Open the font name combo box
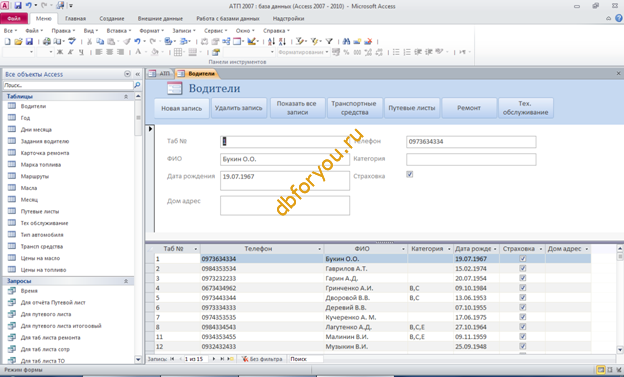The image size is (624, 377). tap(18, 52)
